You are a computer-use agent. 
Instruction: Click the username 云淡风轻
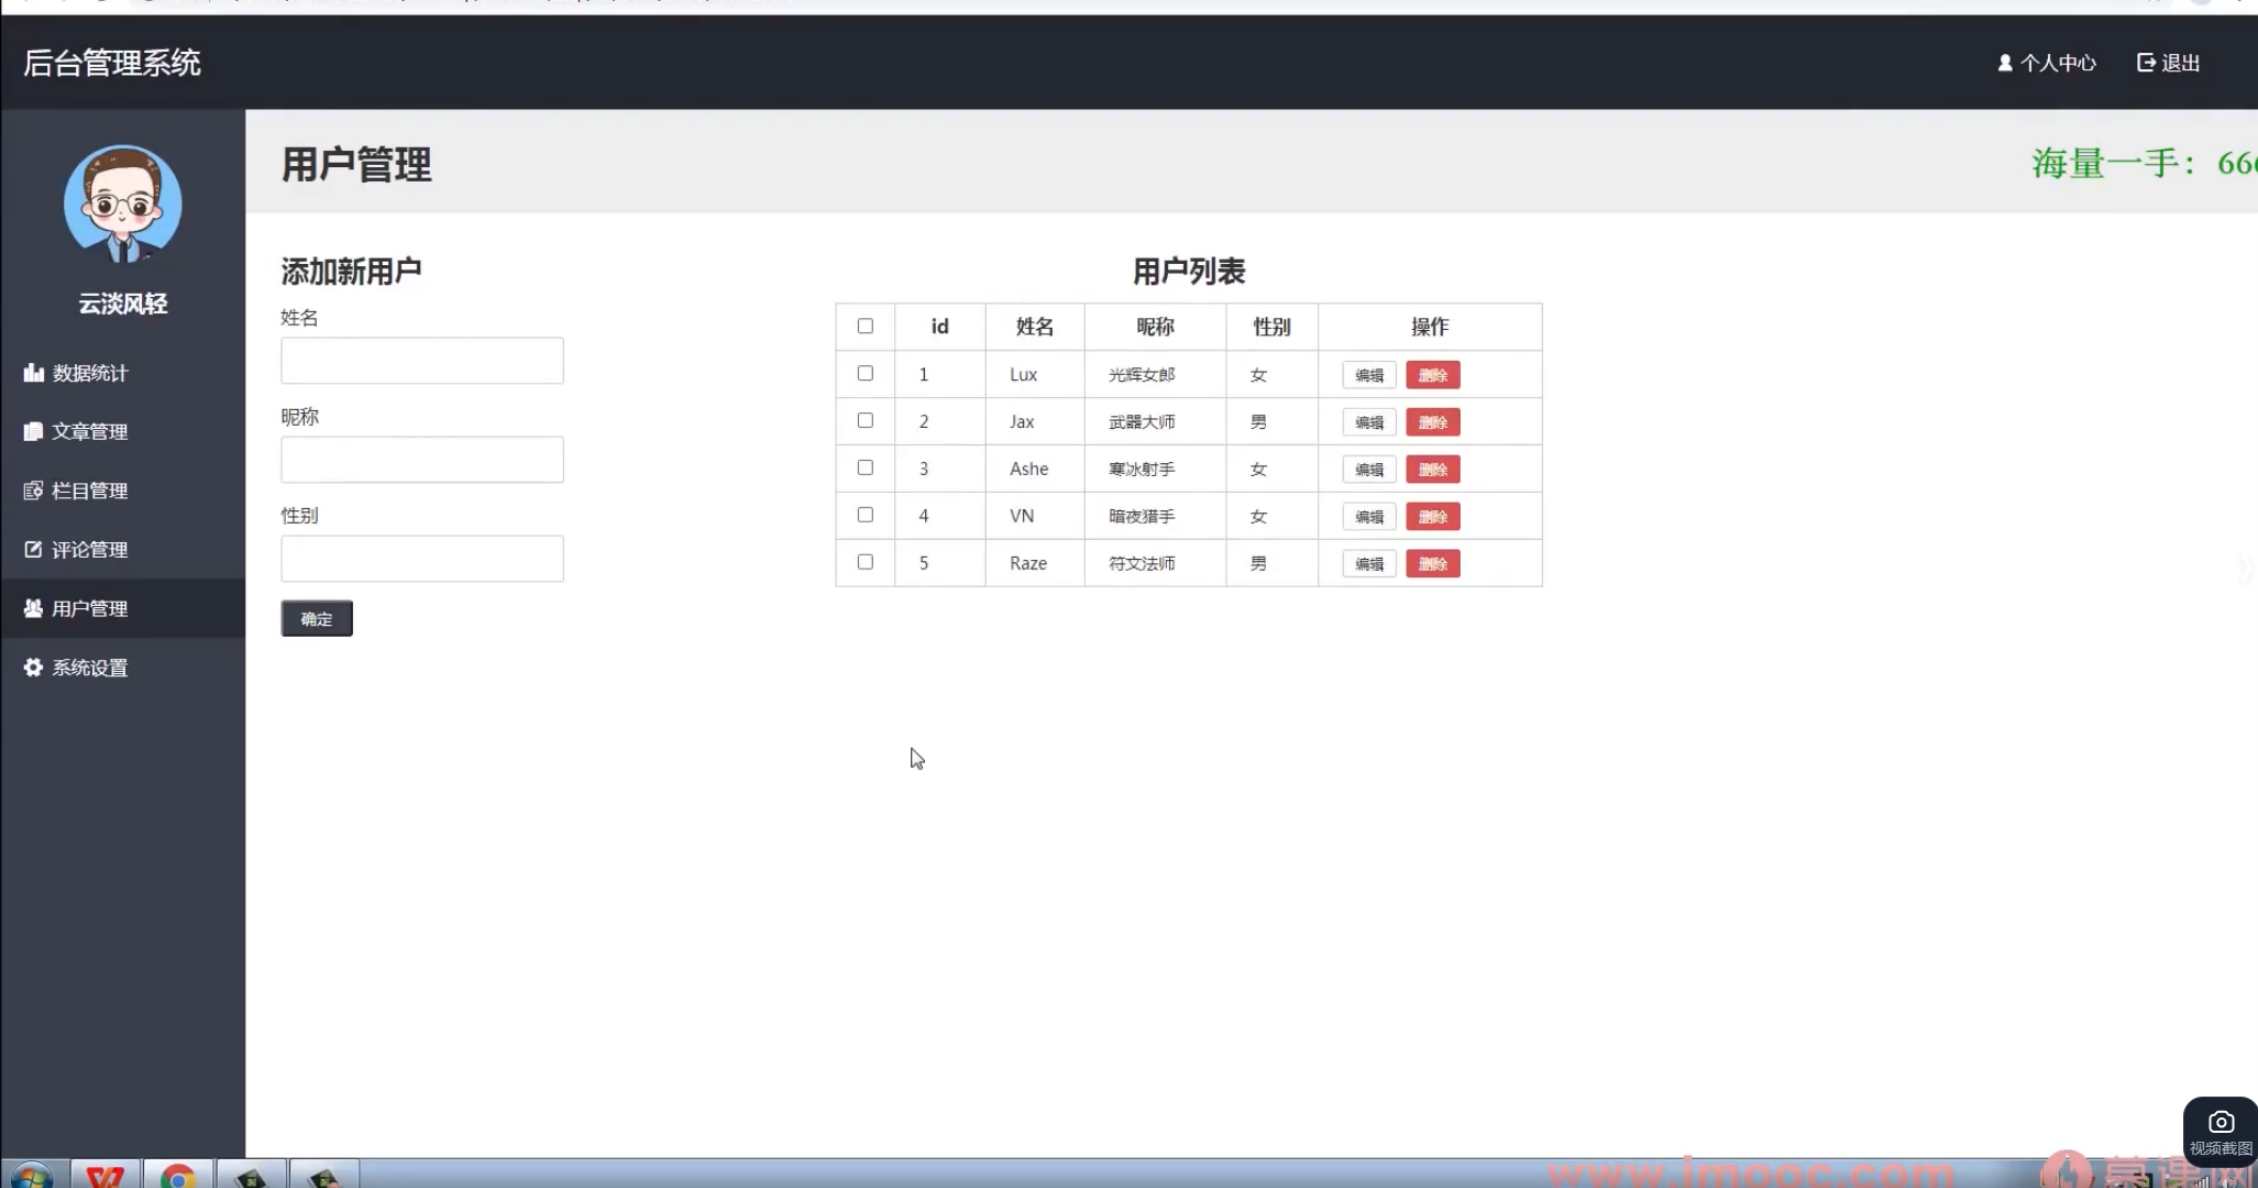pos(123,304)
